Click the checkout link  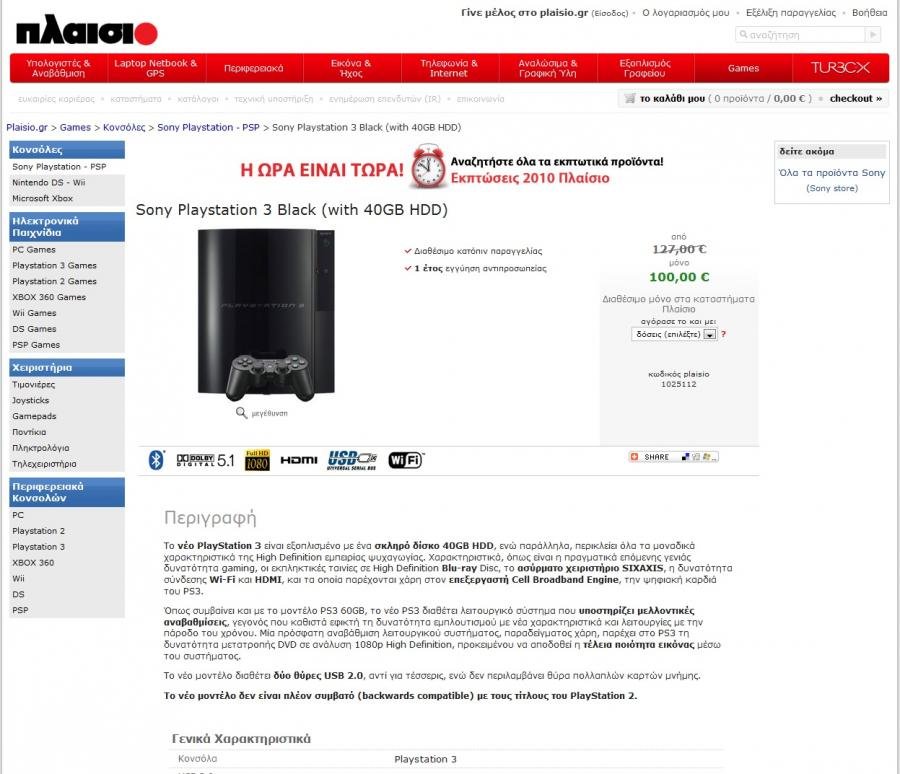(855, 98)
